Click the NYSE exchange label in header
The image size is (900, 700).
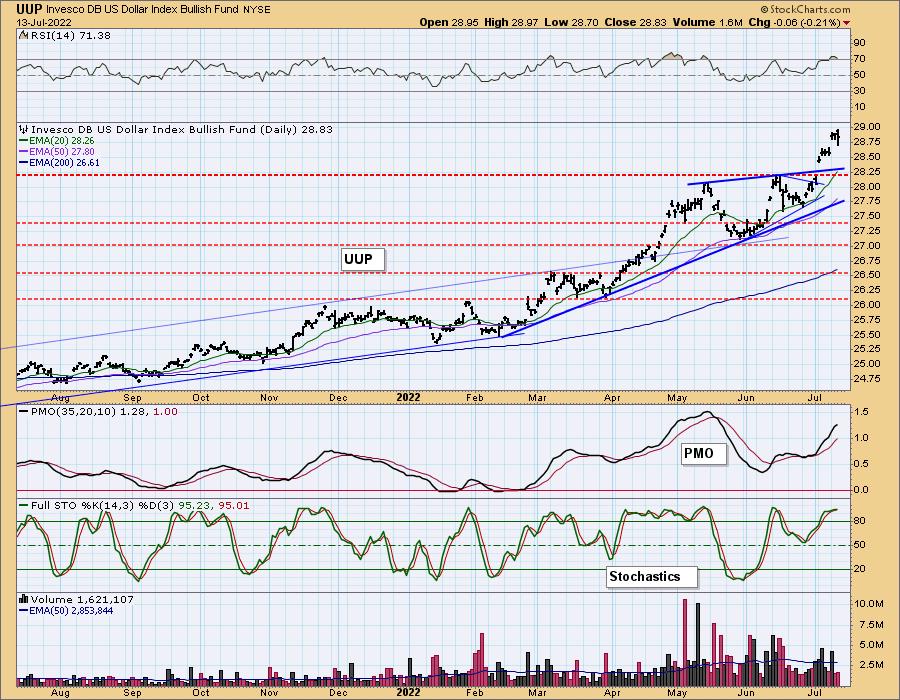(x=255, y=10)
